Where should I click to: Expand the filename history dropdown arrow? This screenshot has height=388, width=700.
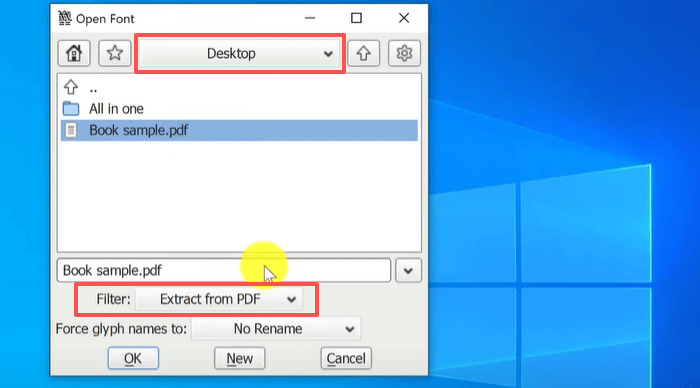(408, 271)
